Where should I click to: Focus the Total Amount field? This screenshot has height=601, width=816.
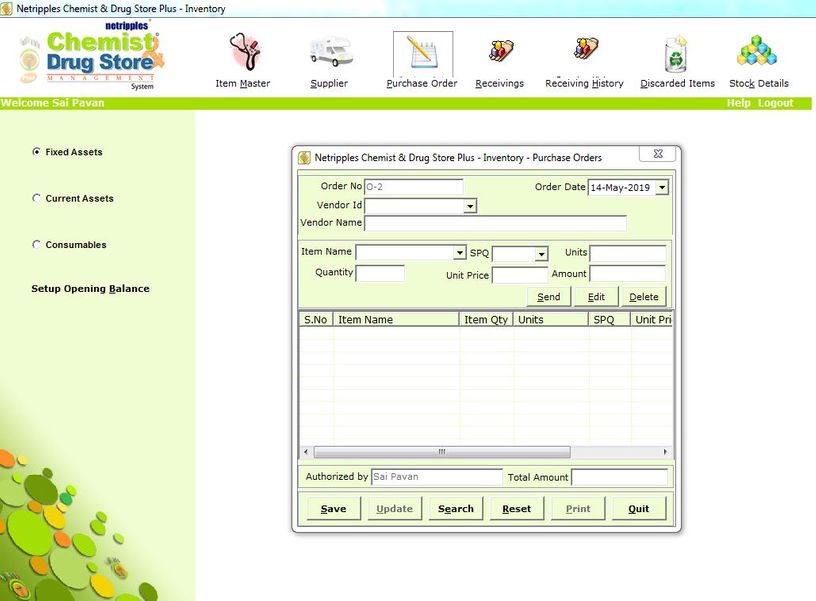[x=619, y=477]
